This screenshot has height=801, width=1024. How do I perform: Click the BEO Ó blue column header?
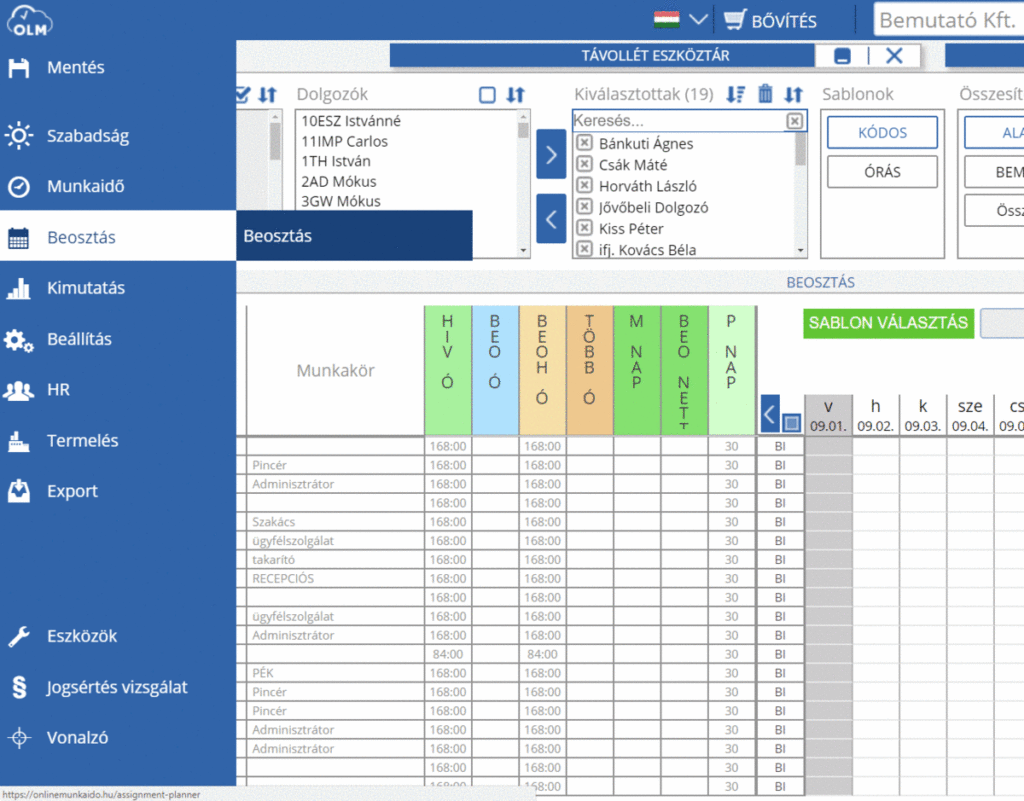pyautogui.click(x=495, y=370)
